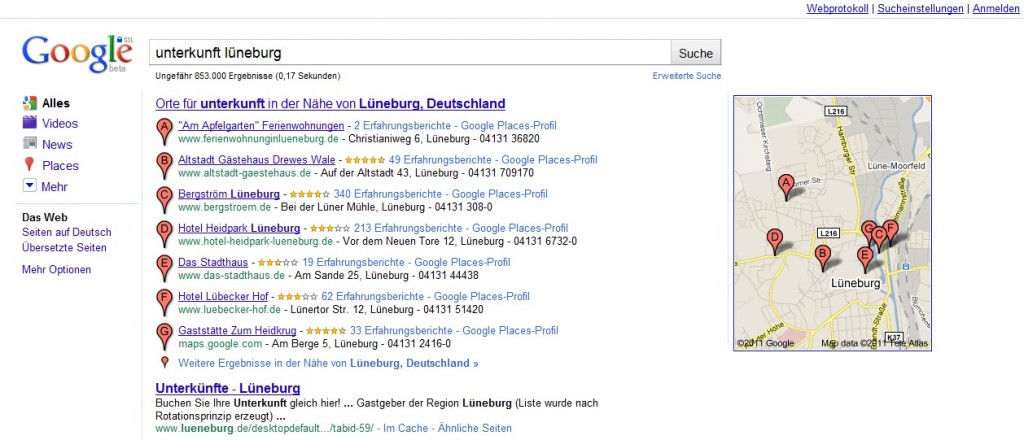The image size is (1024, 440).
Task: Open 213 Erfahrungsberichte for Hotel Heidpark
Action: pos(408,228)
